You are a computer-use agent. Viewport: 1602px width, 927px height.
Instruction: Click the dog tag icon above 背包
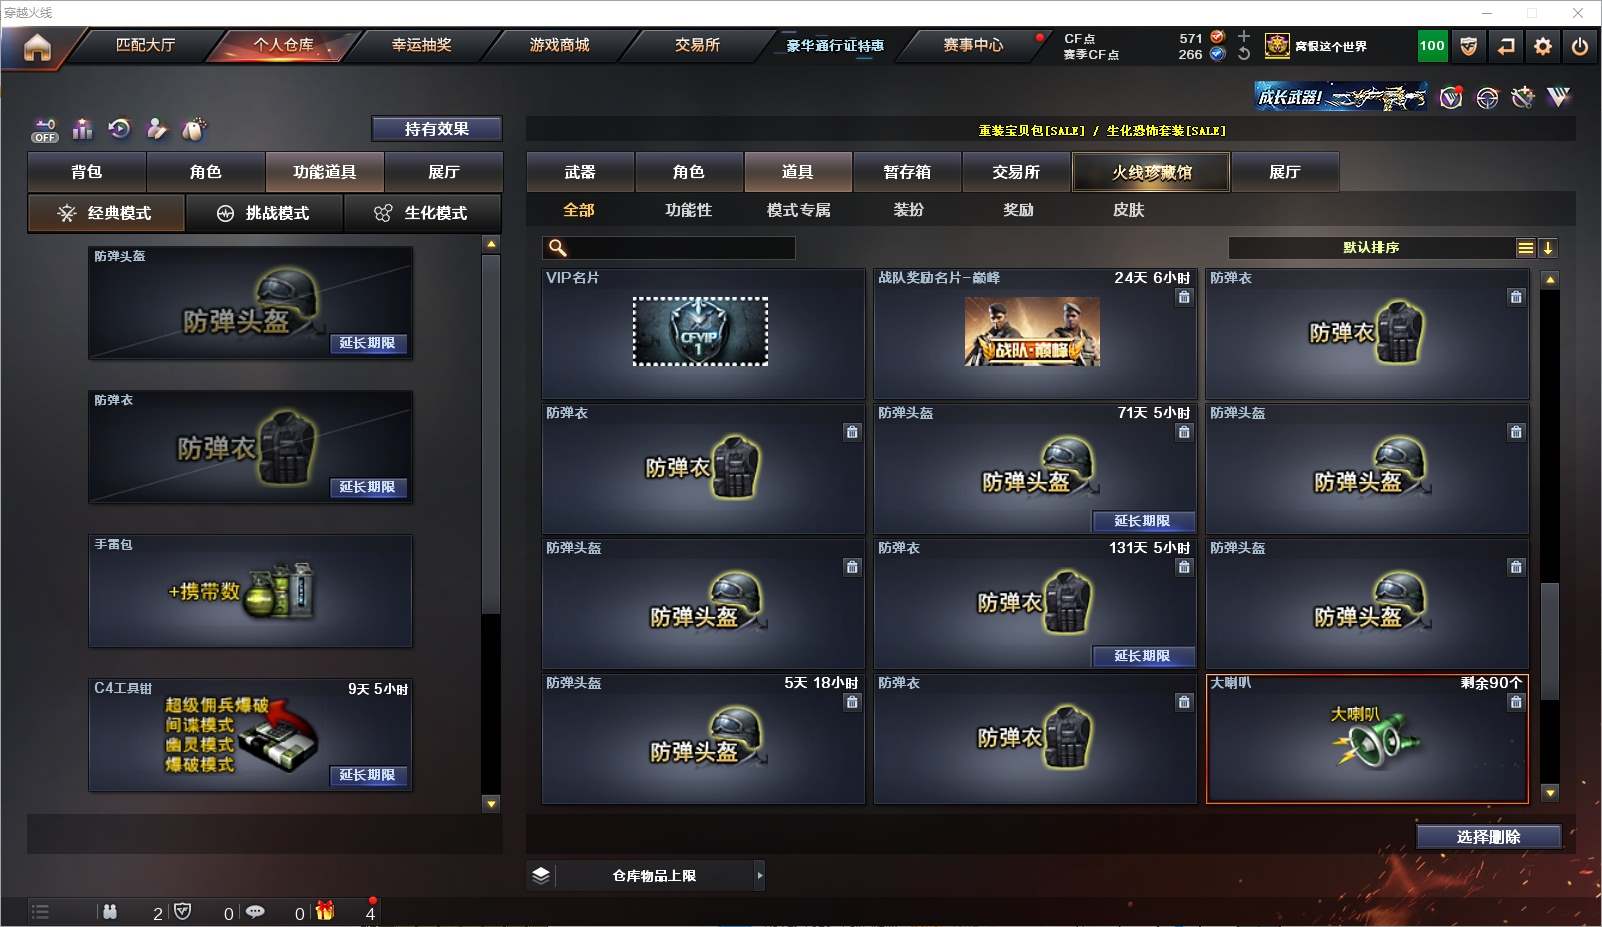point(194,129)
